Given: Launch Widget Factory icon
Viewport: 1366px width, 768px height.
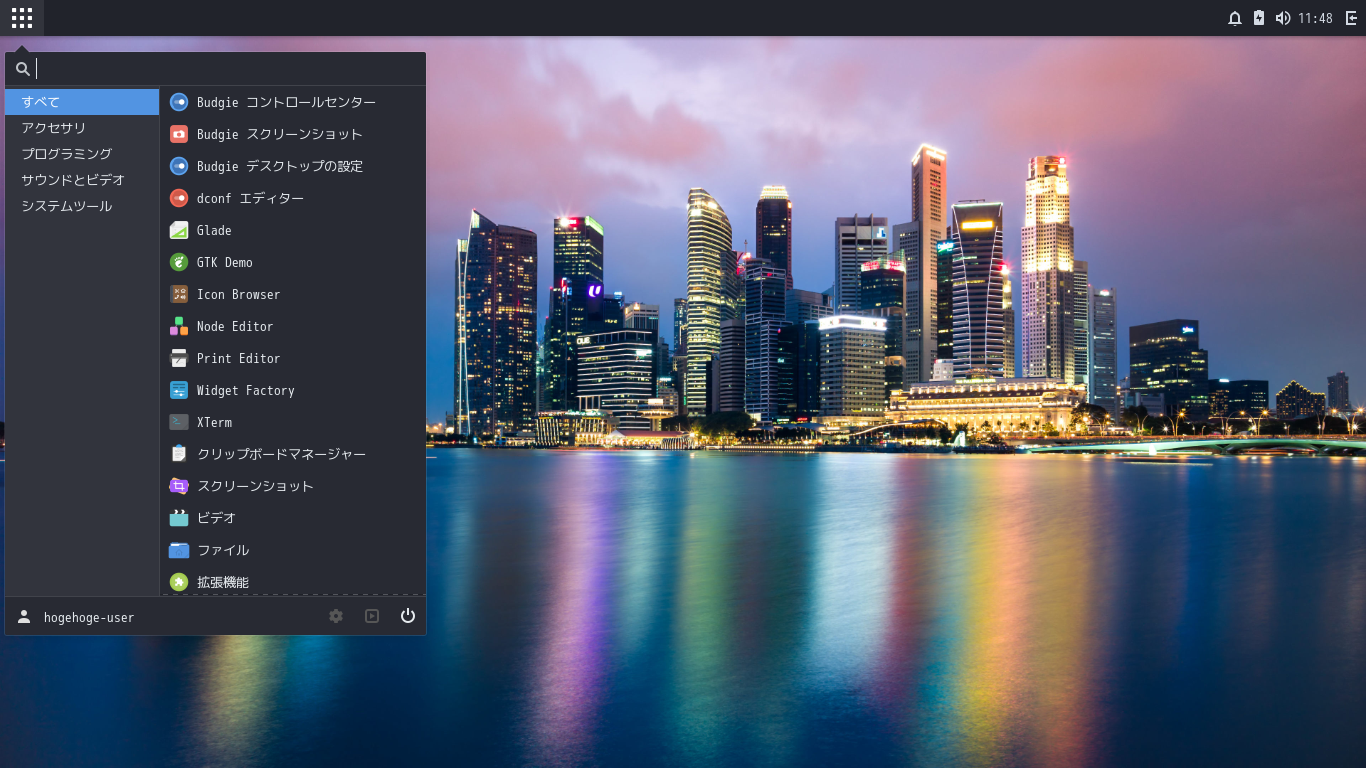Looking at the screenshot, I should point(179,390).
